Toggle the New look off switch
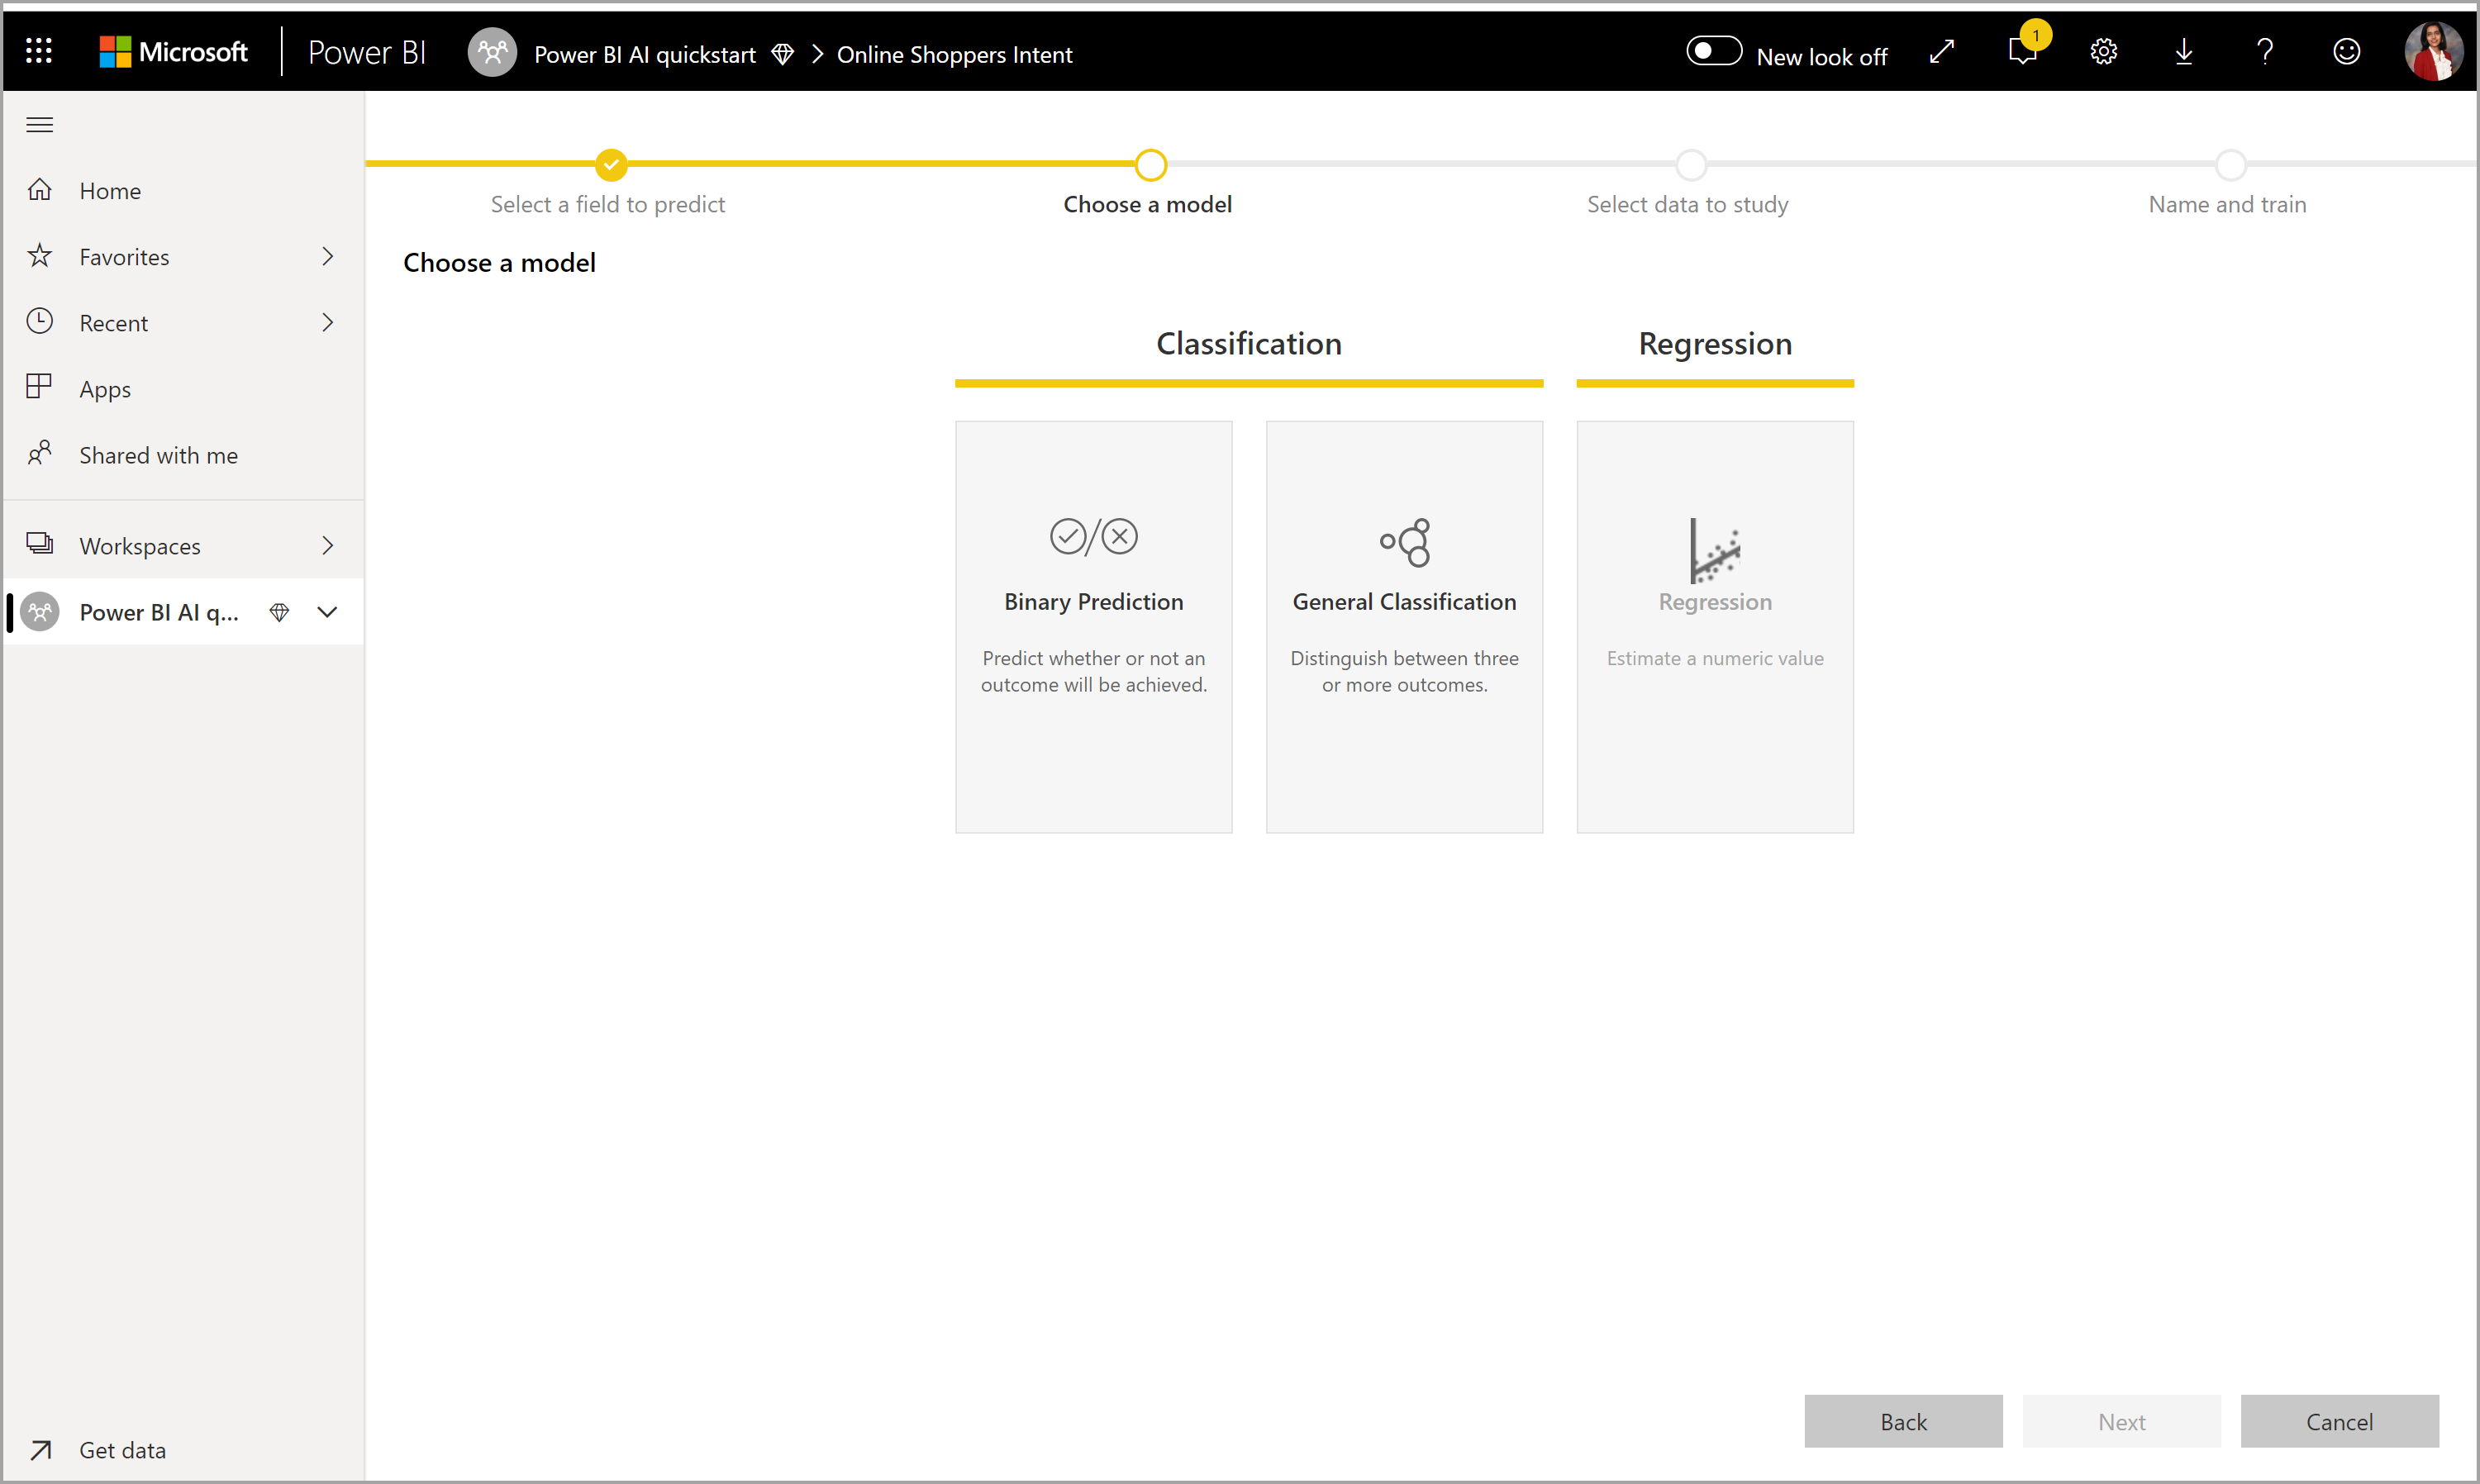The height and width of the screenshot is (1484, 2480). coord(1708,53)
